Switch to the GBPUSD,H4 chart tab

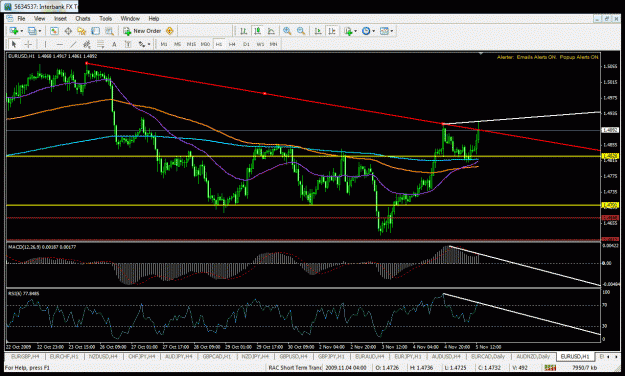(293, 356)
